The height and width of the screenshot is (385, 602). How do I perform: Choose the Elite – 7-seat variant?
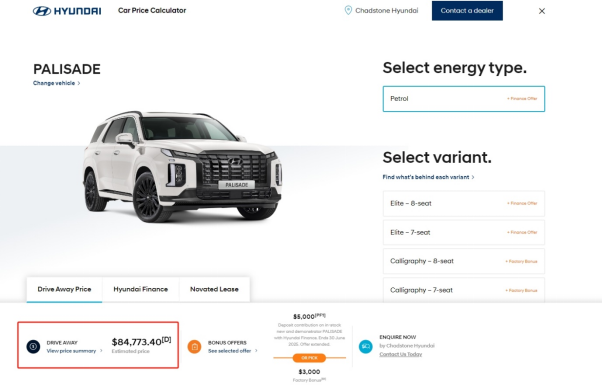tap(464, 232)
